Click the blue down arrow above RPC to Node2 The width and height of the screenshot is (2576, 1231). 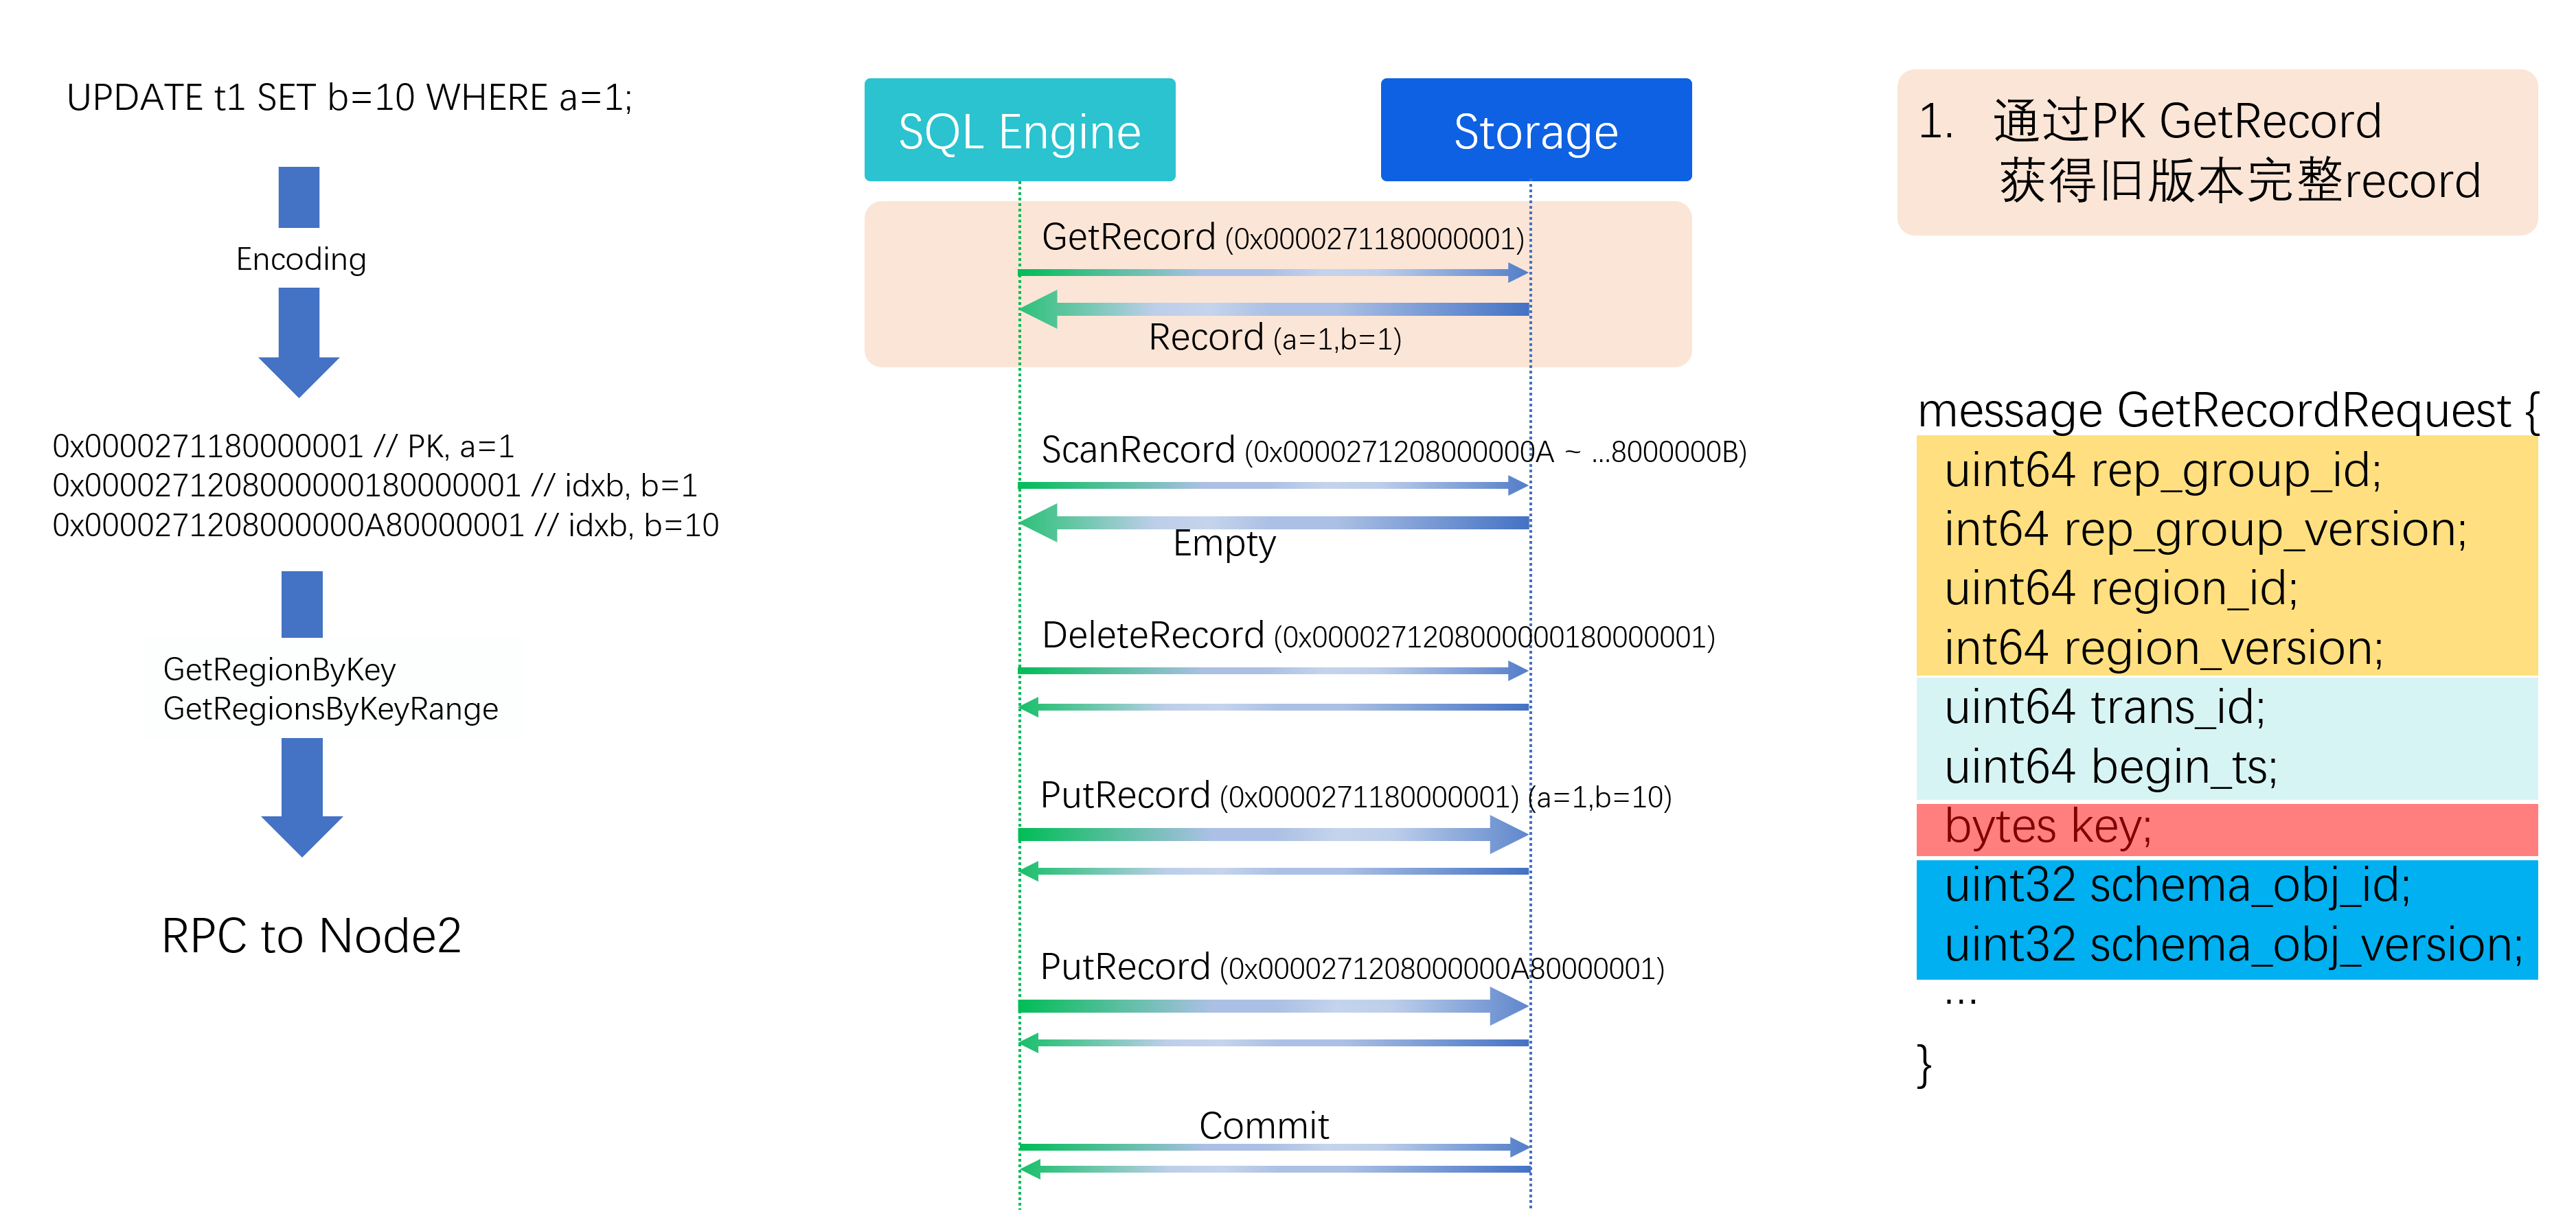(302, 797)
